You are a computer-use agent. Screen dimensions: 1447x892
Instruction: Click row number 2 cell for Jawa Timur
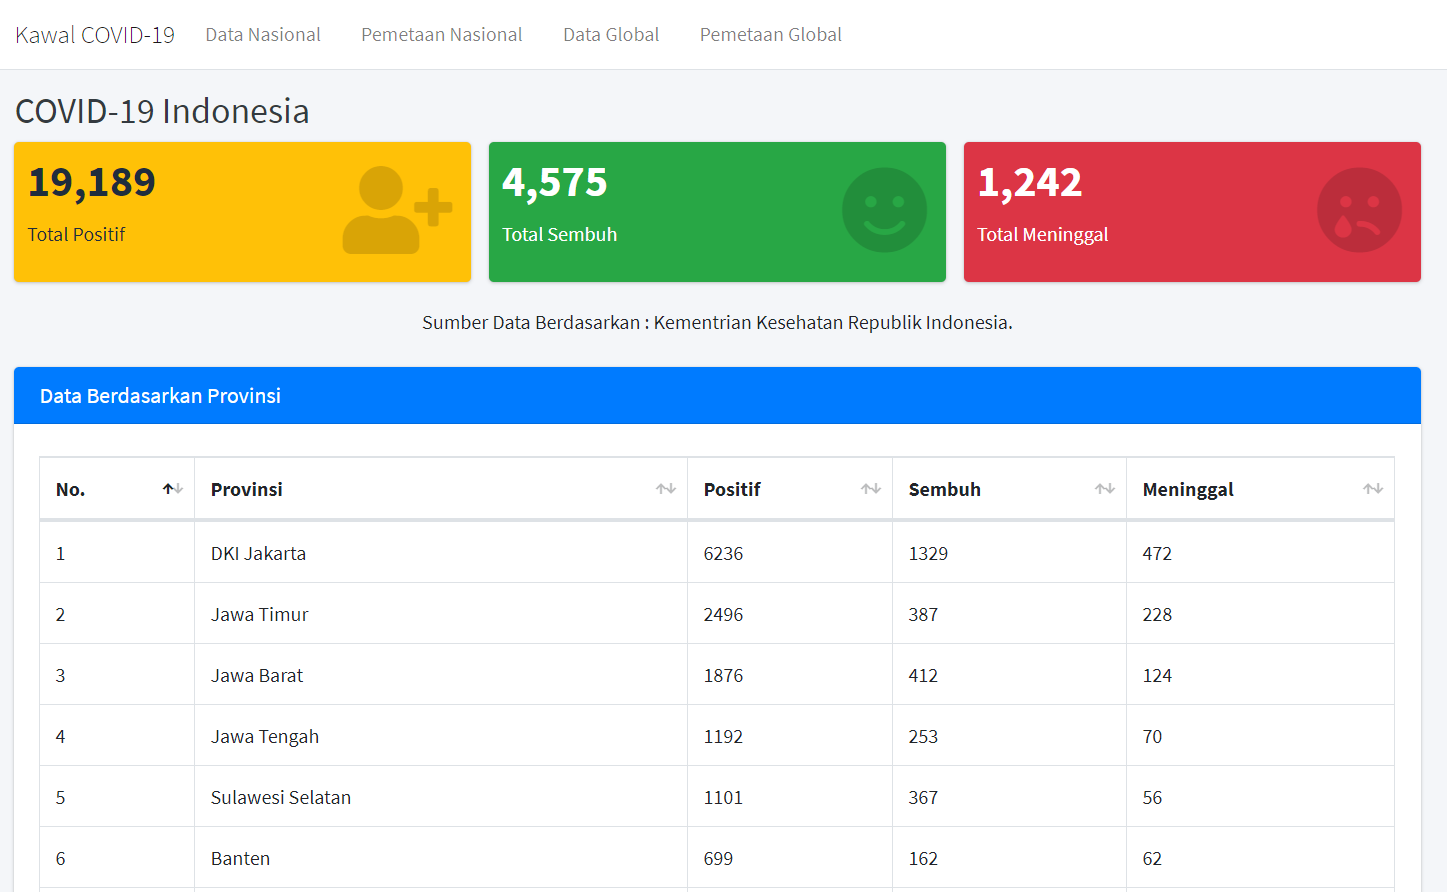click(117, 614)
